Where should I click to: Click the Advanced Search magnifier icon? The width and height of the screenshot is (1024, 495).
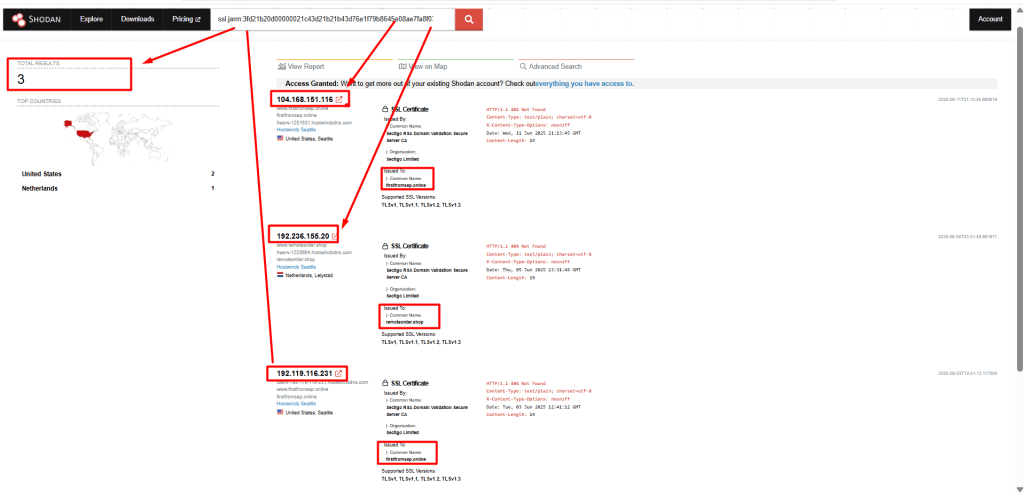point(523,67)
